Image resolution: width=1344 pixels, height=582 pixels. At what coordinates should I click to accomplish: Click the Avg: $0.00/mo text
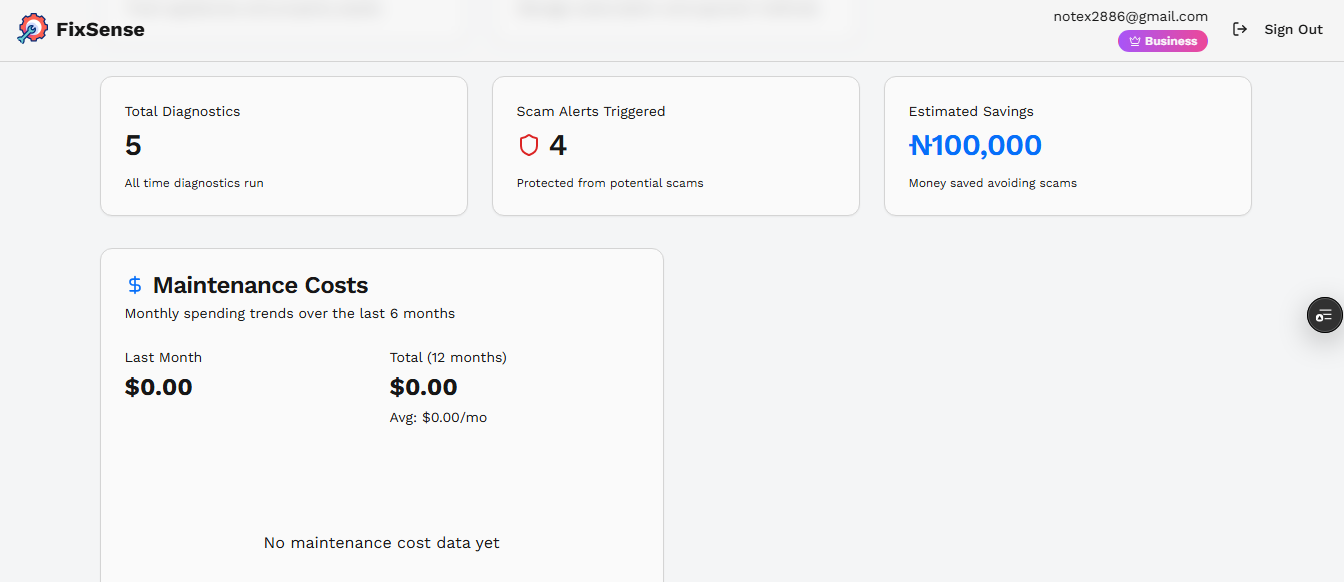click(x=438, y=417)
